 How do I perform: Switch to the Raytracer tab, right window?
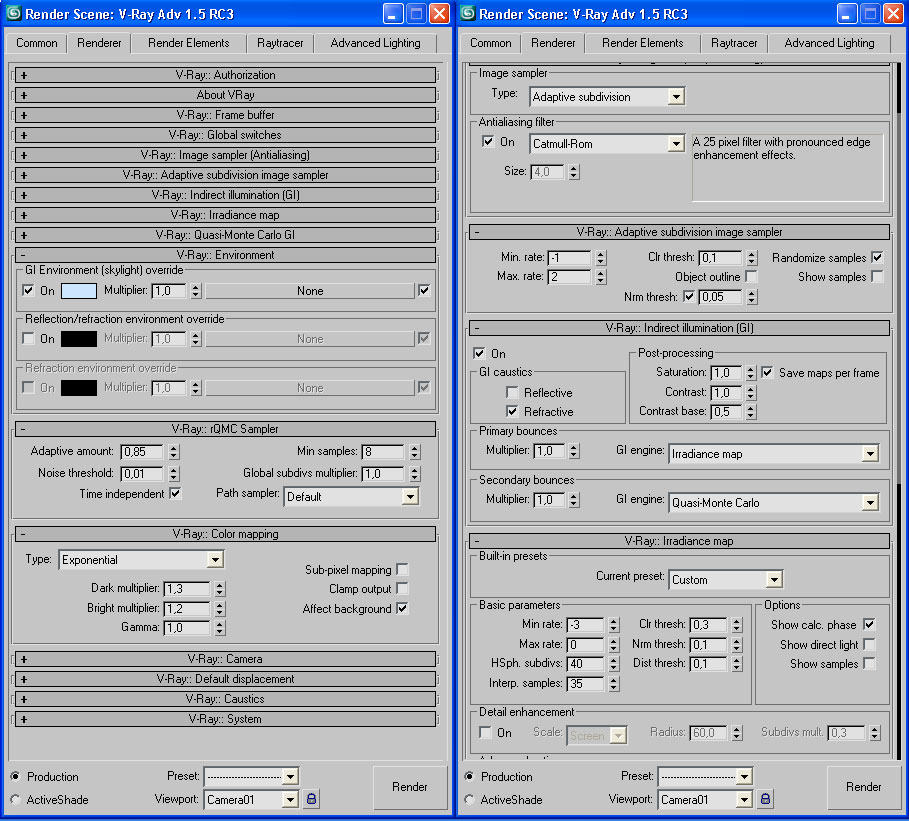734,43
